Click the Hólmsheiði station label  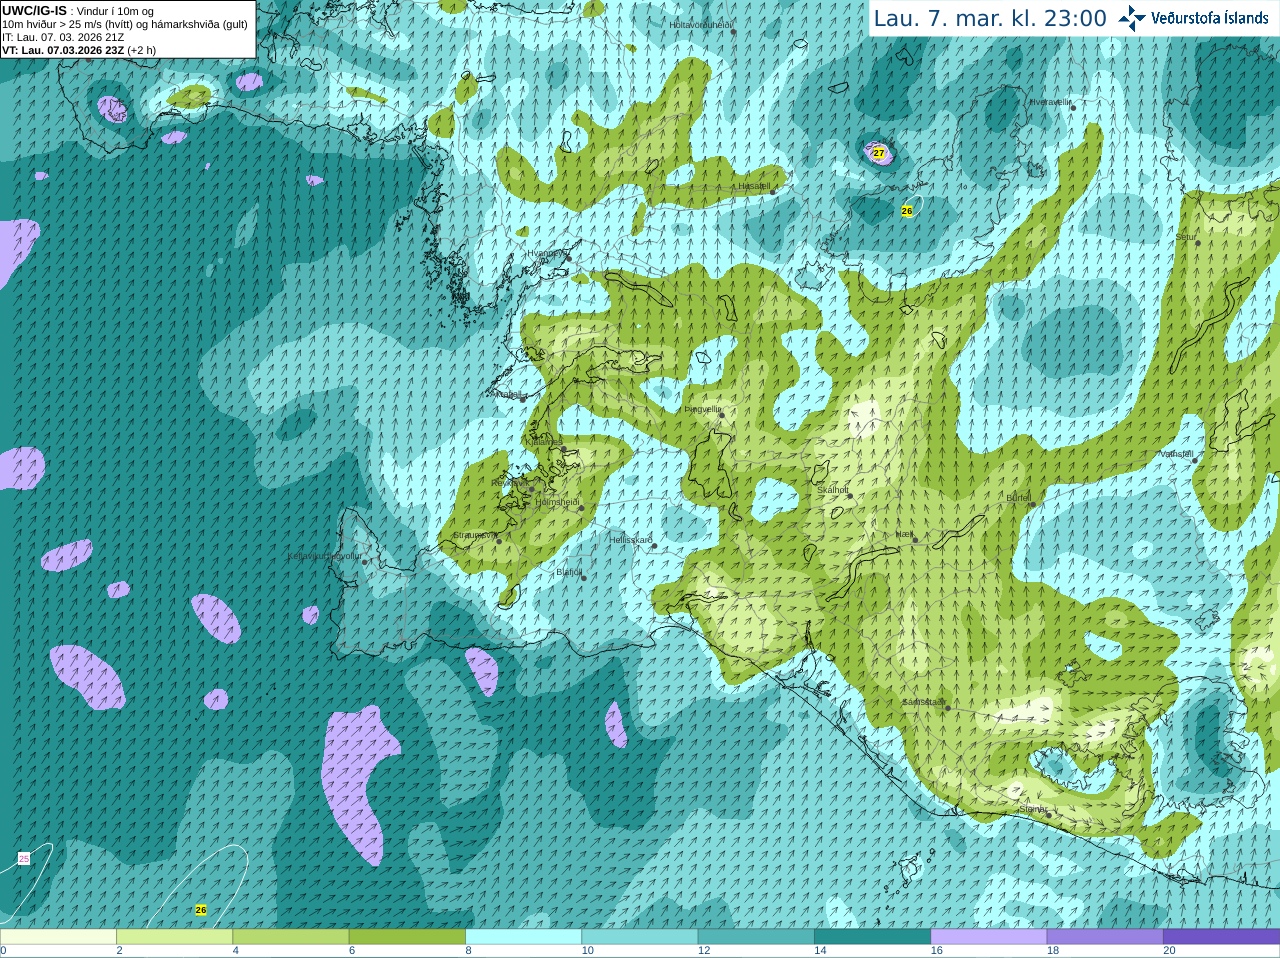558,502
